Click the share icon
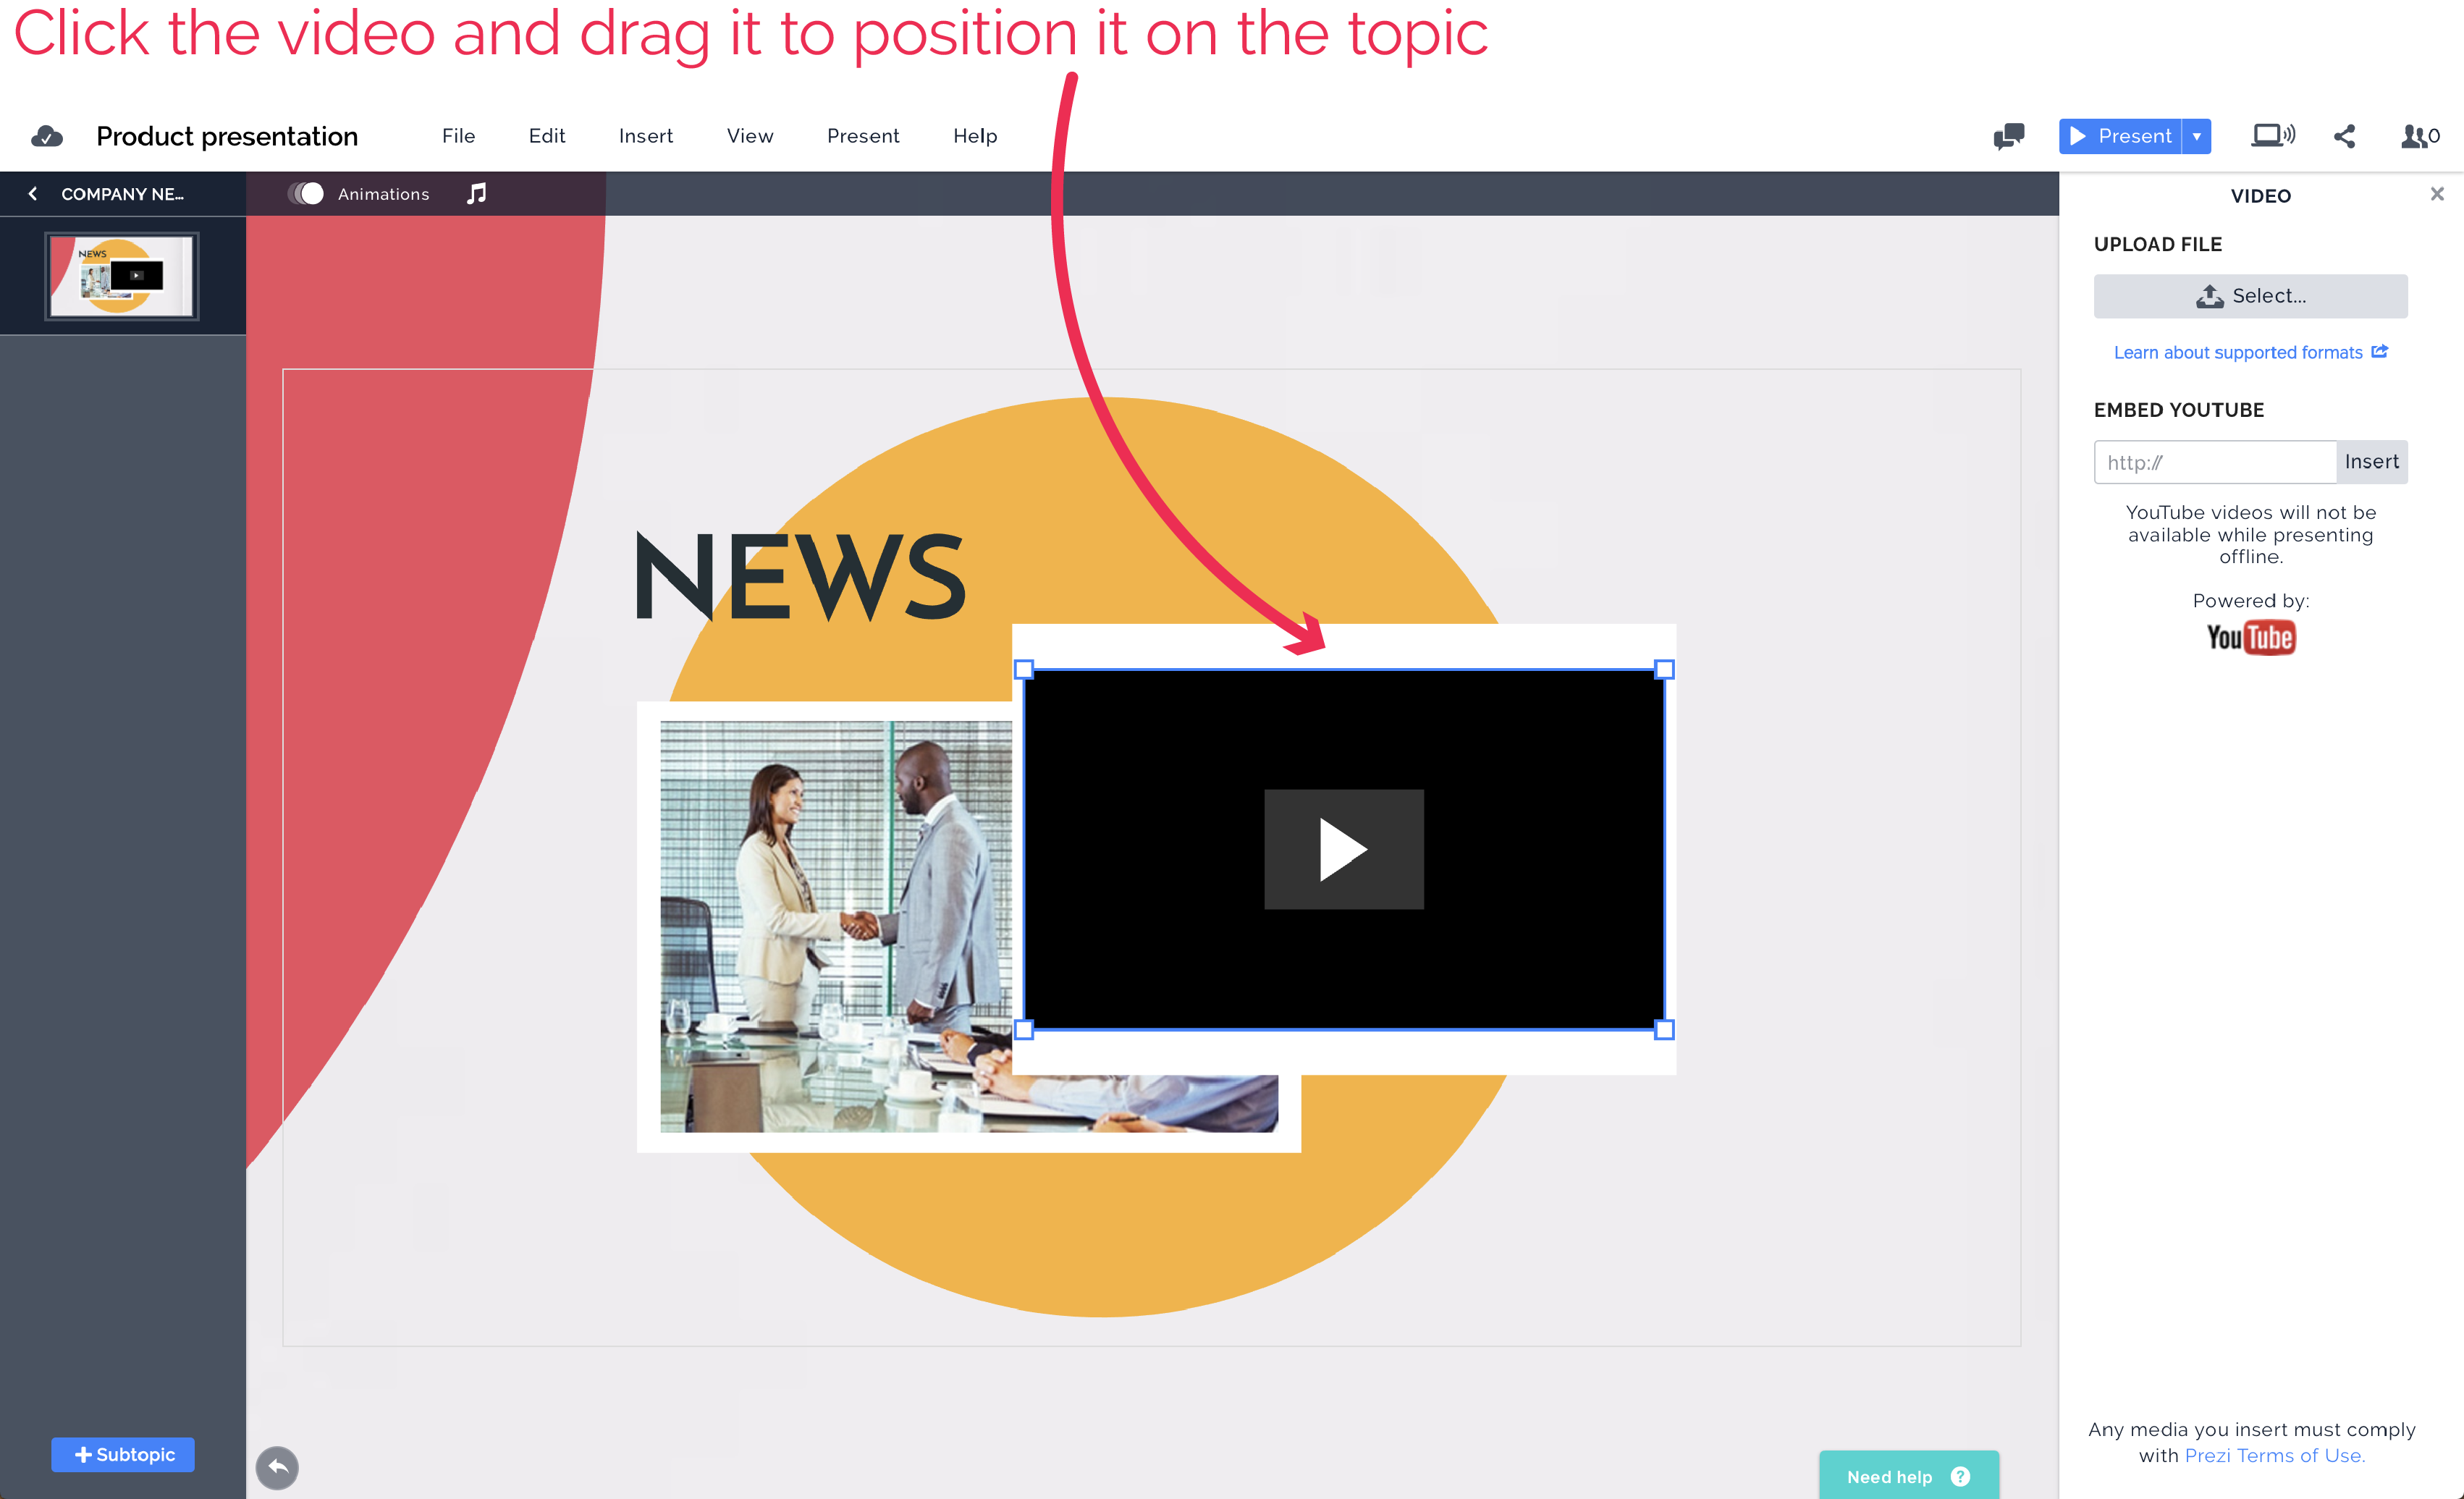Image resolution: width=2464 pixels, height=1499 pixels. [2344, 136]
